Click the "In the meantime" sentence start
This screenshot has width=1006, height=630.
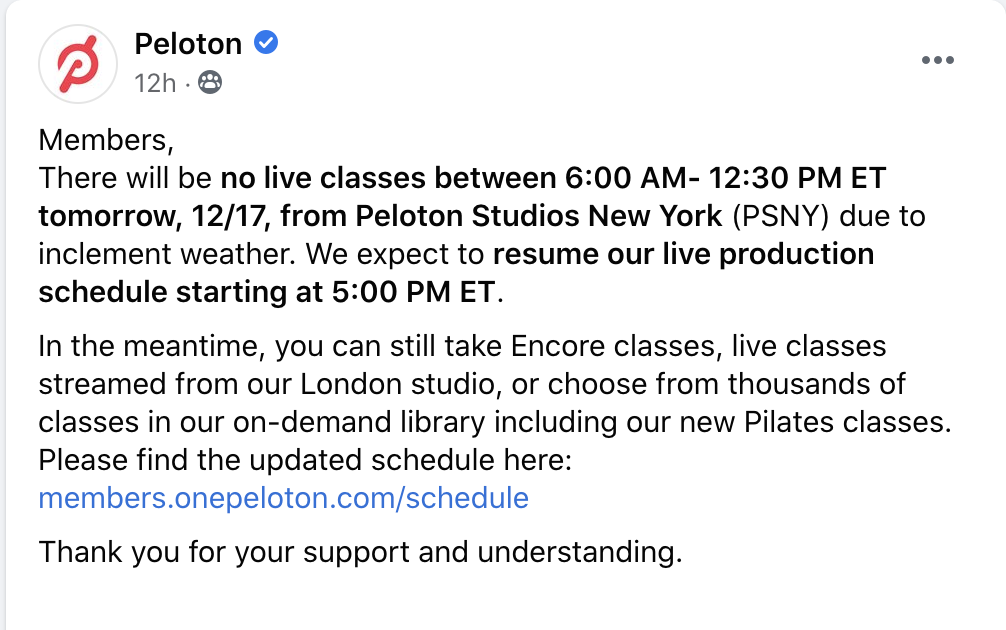click(152, 346)
